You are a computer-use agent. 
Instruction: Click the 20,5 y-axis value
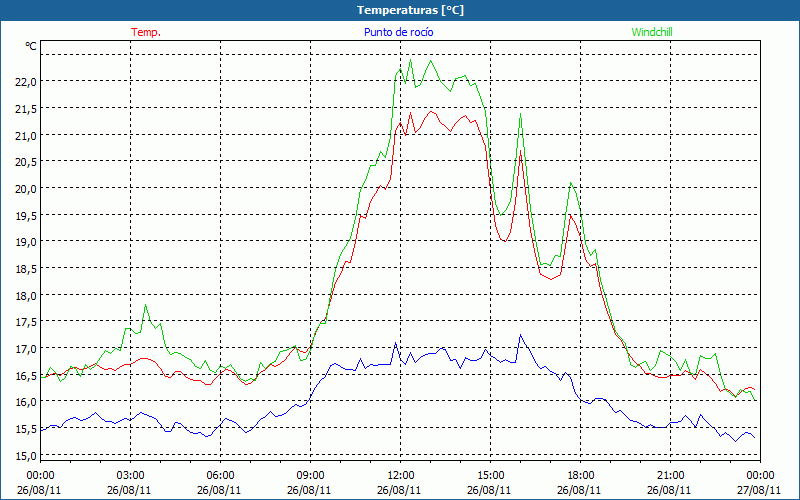pyautogui.click(x=25, y=162)
